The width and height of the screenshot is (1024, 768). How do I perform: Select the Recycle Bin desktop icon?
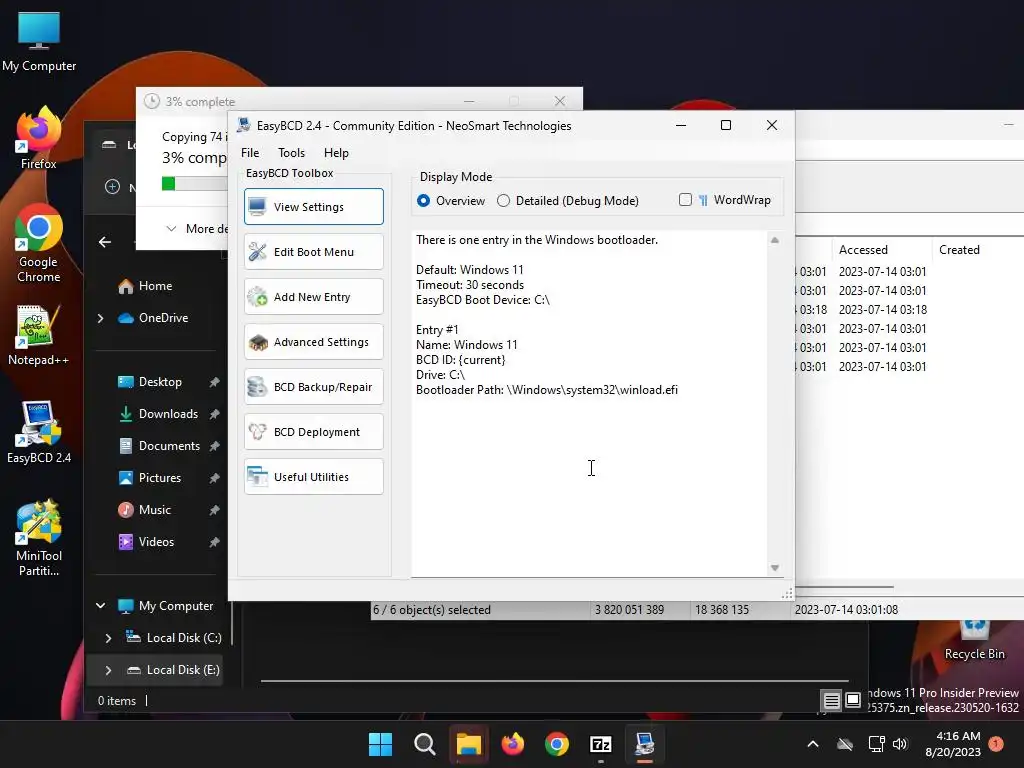click(x=974, y=640)
